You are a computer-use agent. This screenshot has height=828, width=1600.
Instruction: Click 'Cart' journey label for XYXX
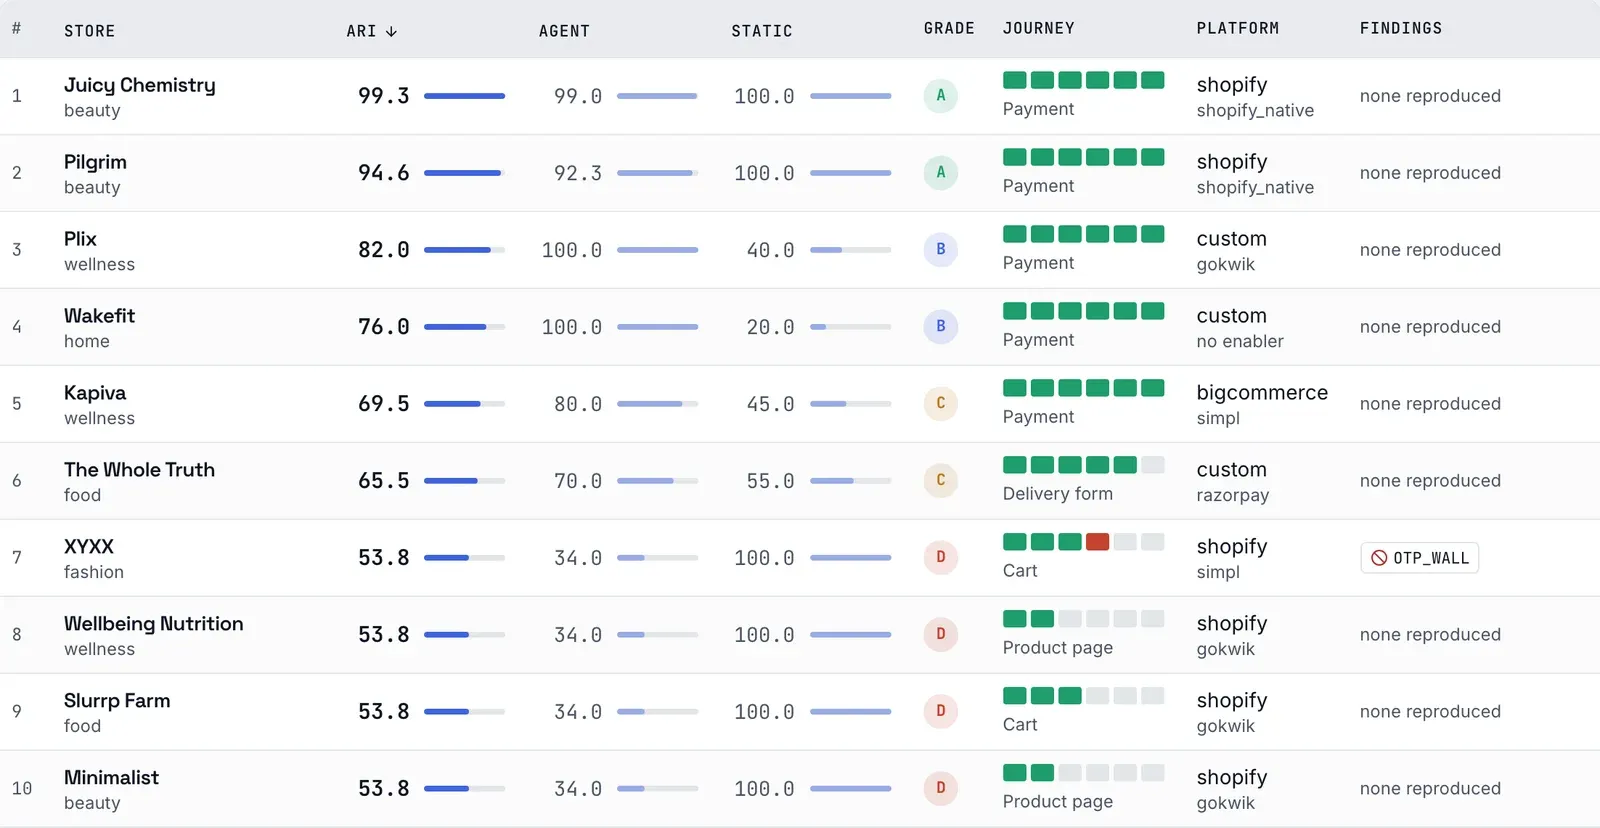pyautogui.click(x=1020, y=571)
